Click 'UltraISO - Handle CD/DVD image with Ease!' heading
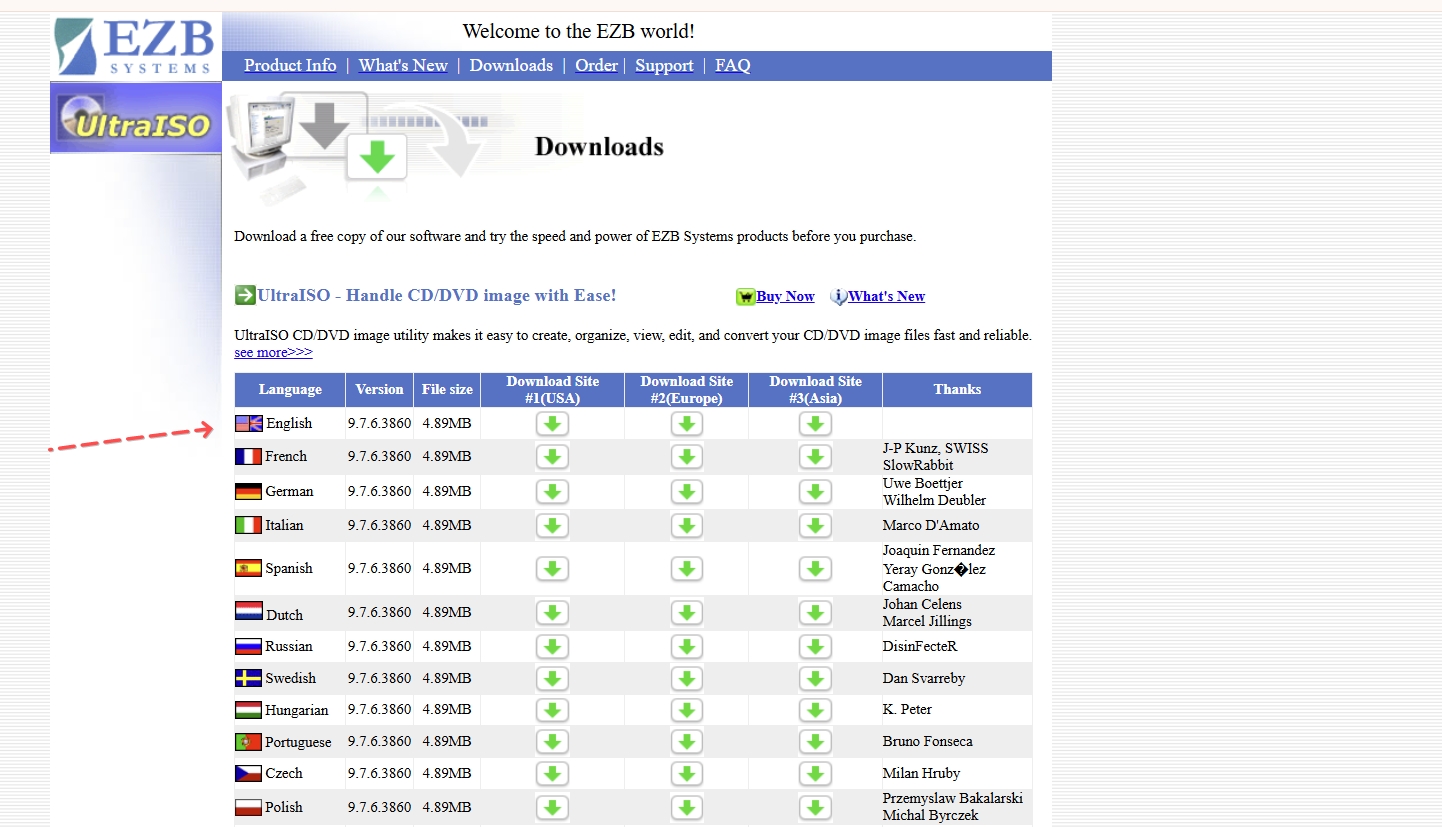The width and height of the screenshot is (1442, 827). pyautogui.click(x=437, y=296)
